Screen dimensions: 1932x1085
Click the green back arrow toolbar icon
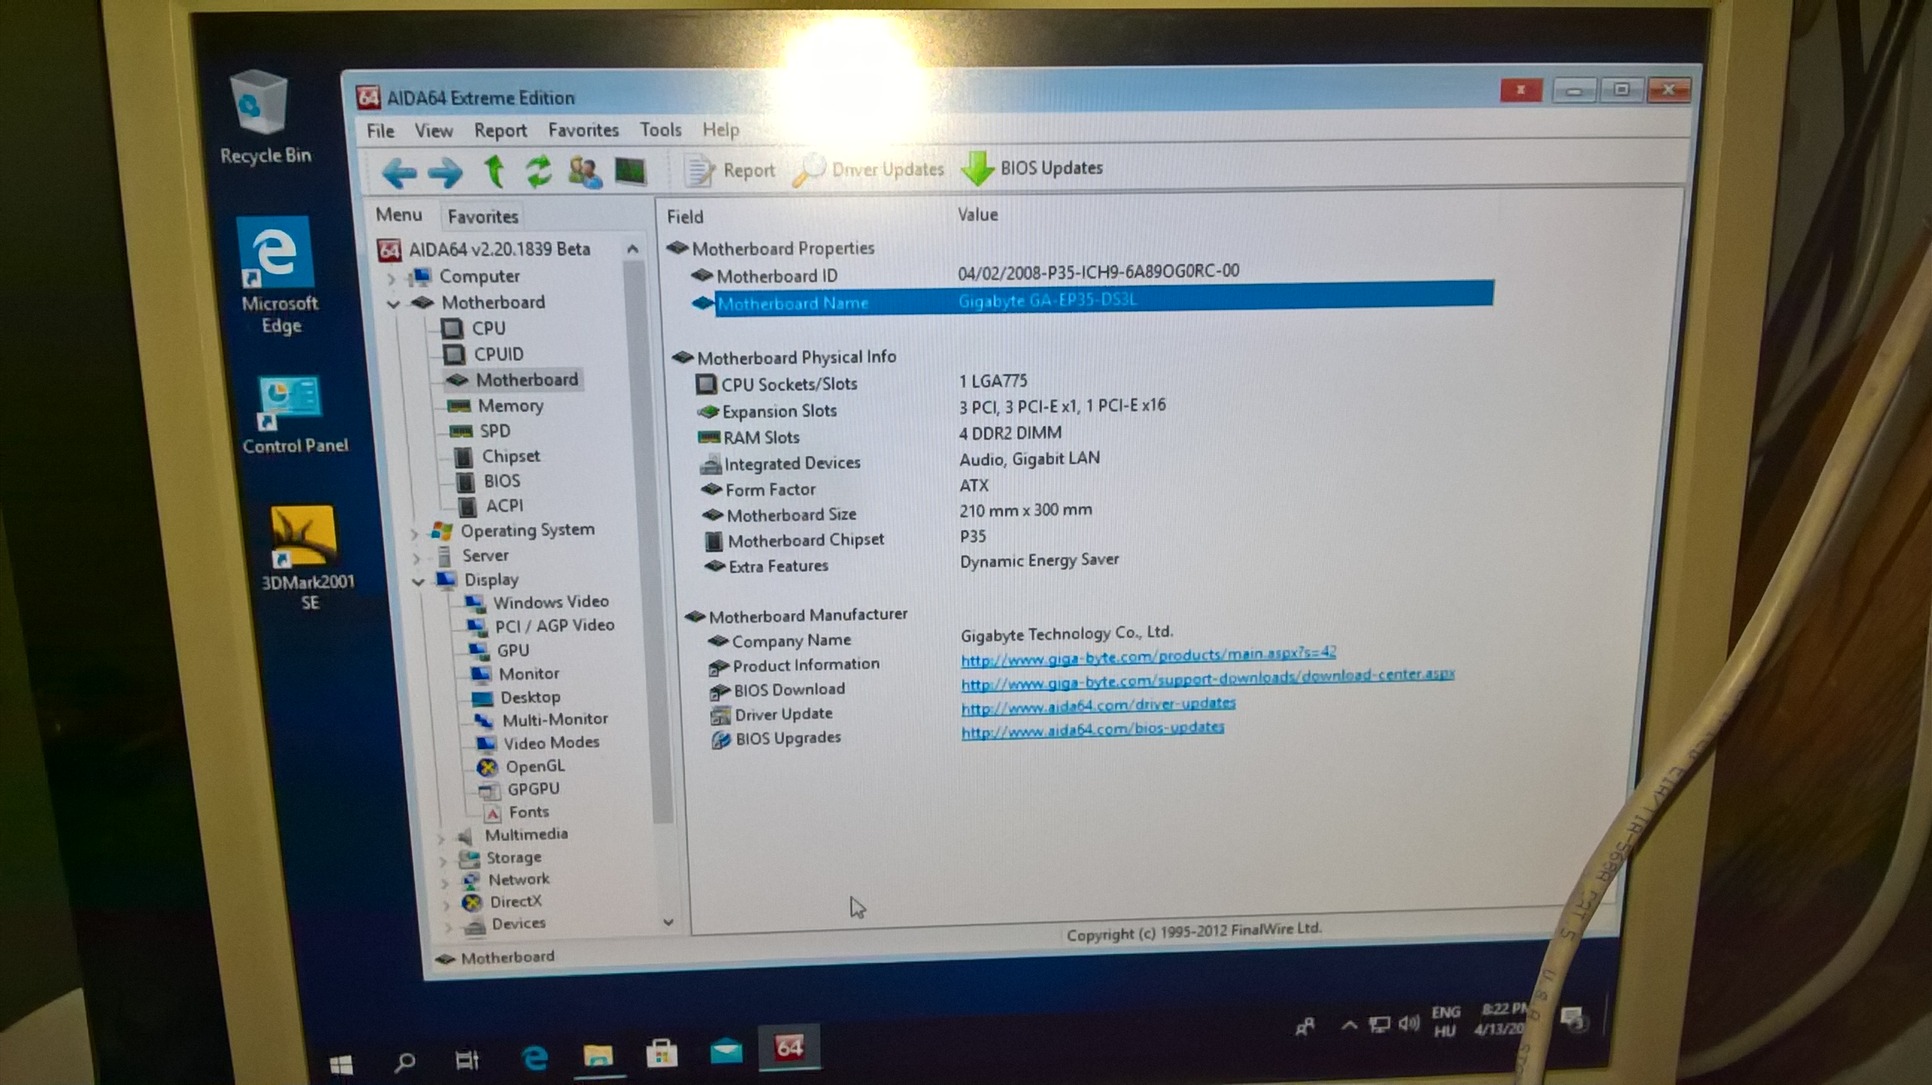[x=399, y=173]
